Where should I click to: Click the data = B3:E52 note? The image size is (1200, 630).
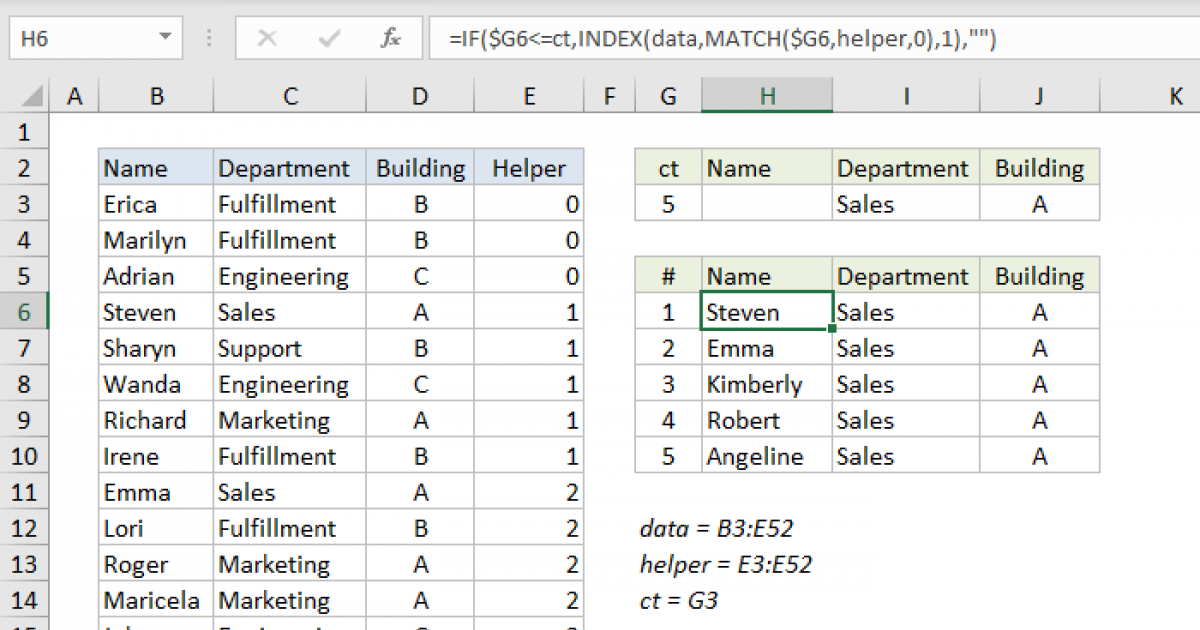pos(716,528)
